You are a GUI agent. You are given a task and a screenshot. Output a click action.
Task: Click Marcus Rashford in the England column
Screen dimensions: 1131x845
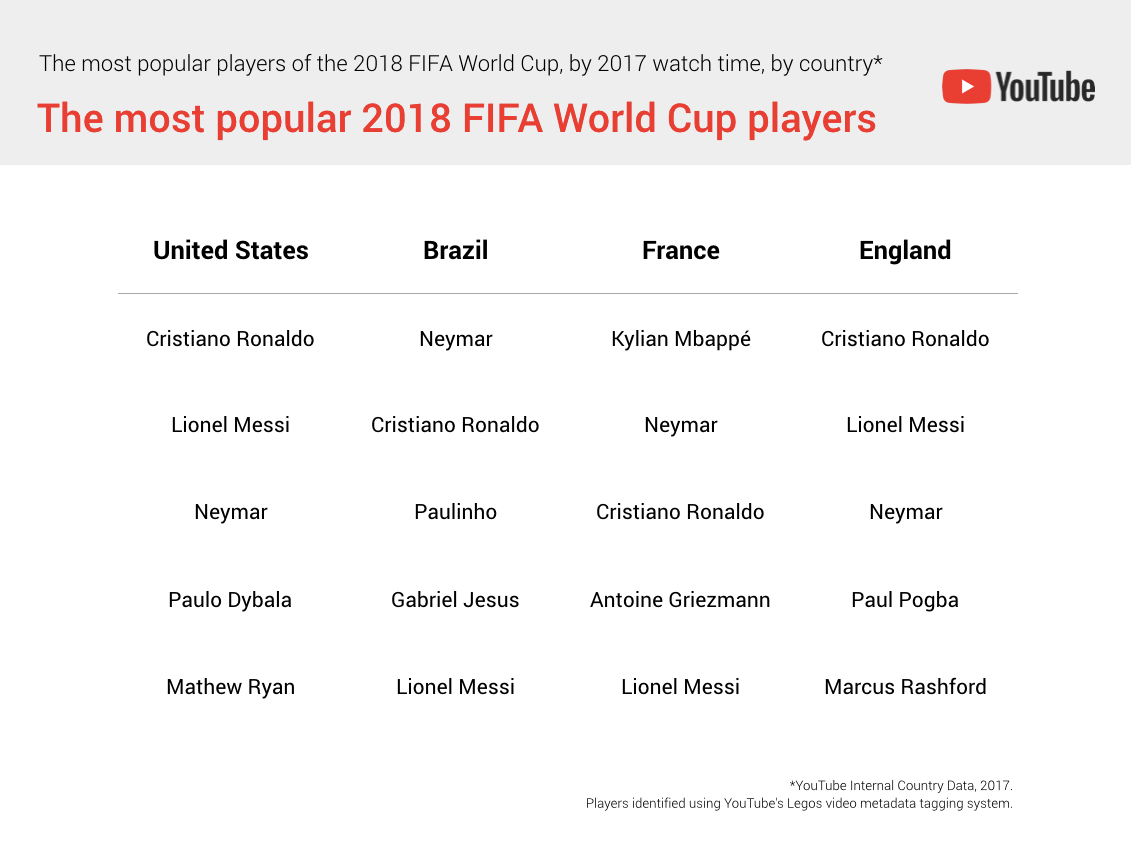905,686
